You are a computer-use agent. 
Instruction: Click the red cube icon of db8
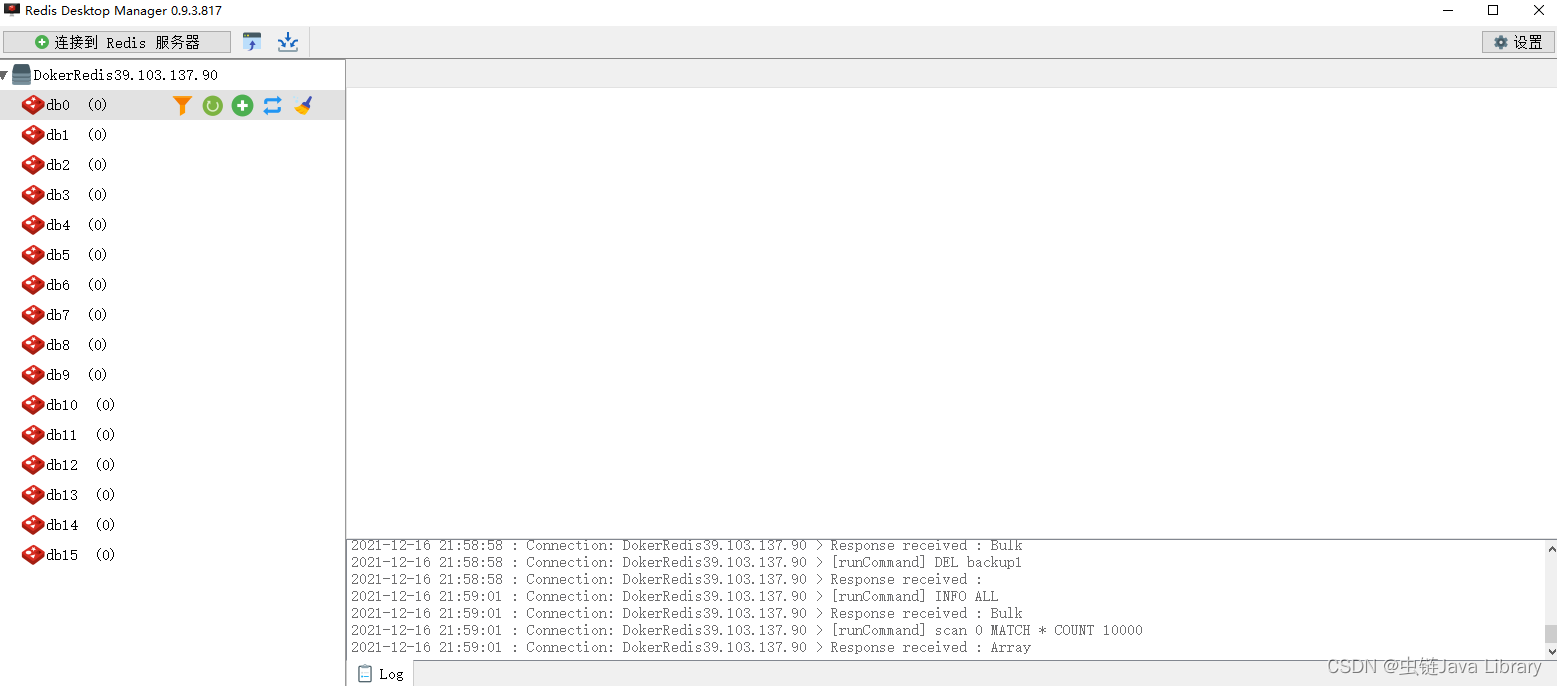tap(33, 345)
